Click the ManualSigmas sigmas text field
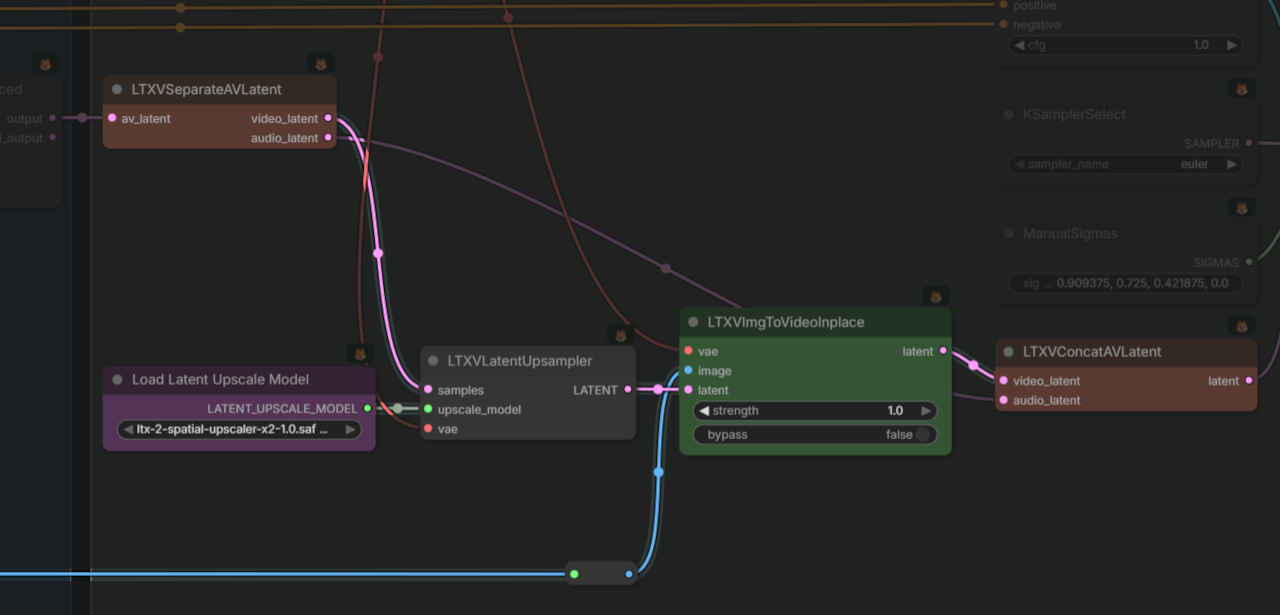Viewport: 1280px width, 615px height. tap(1125, 284)
